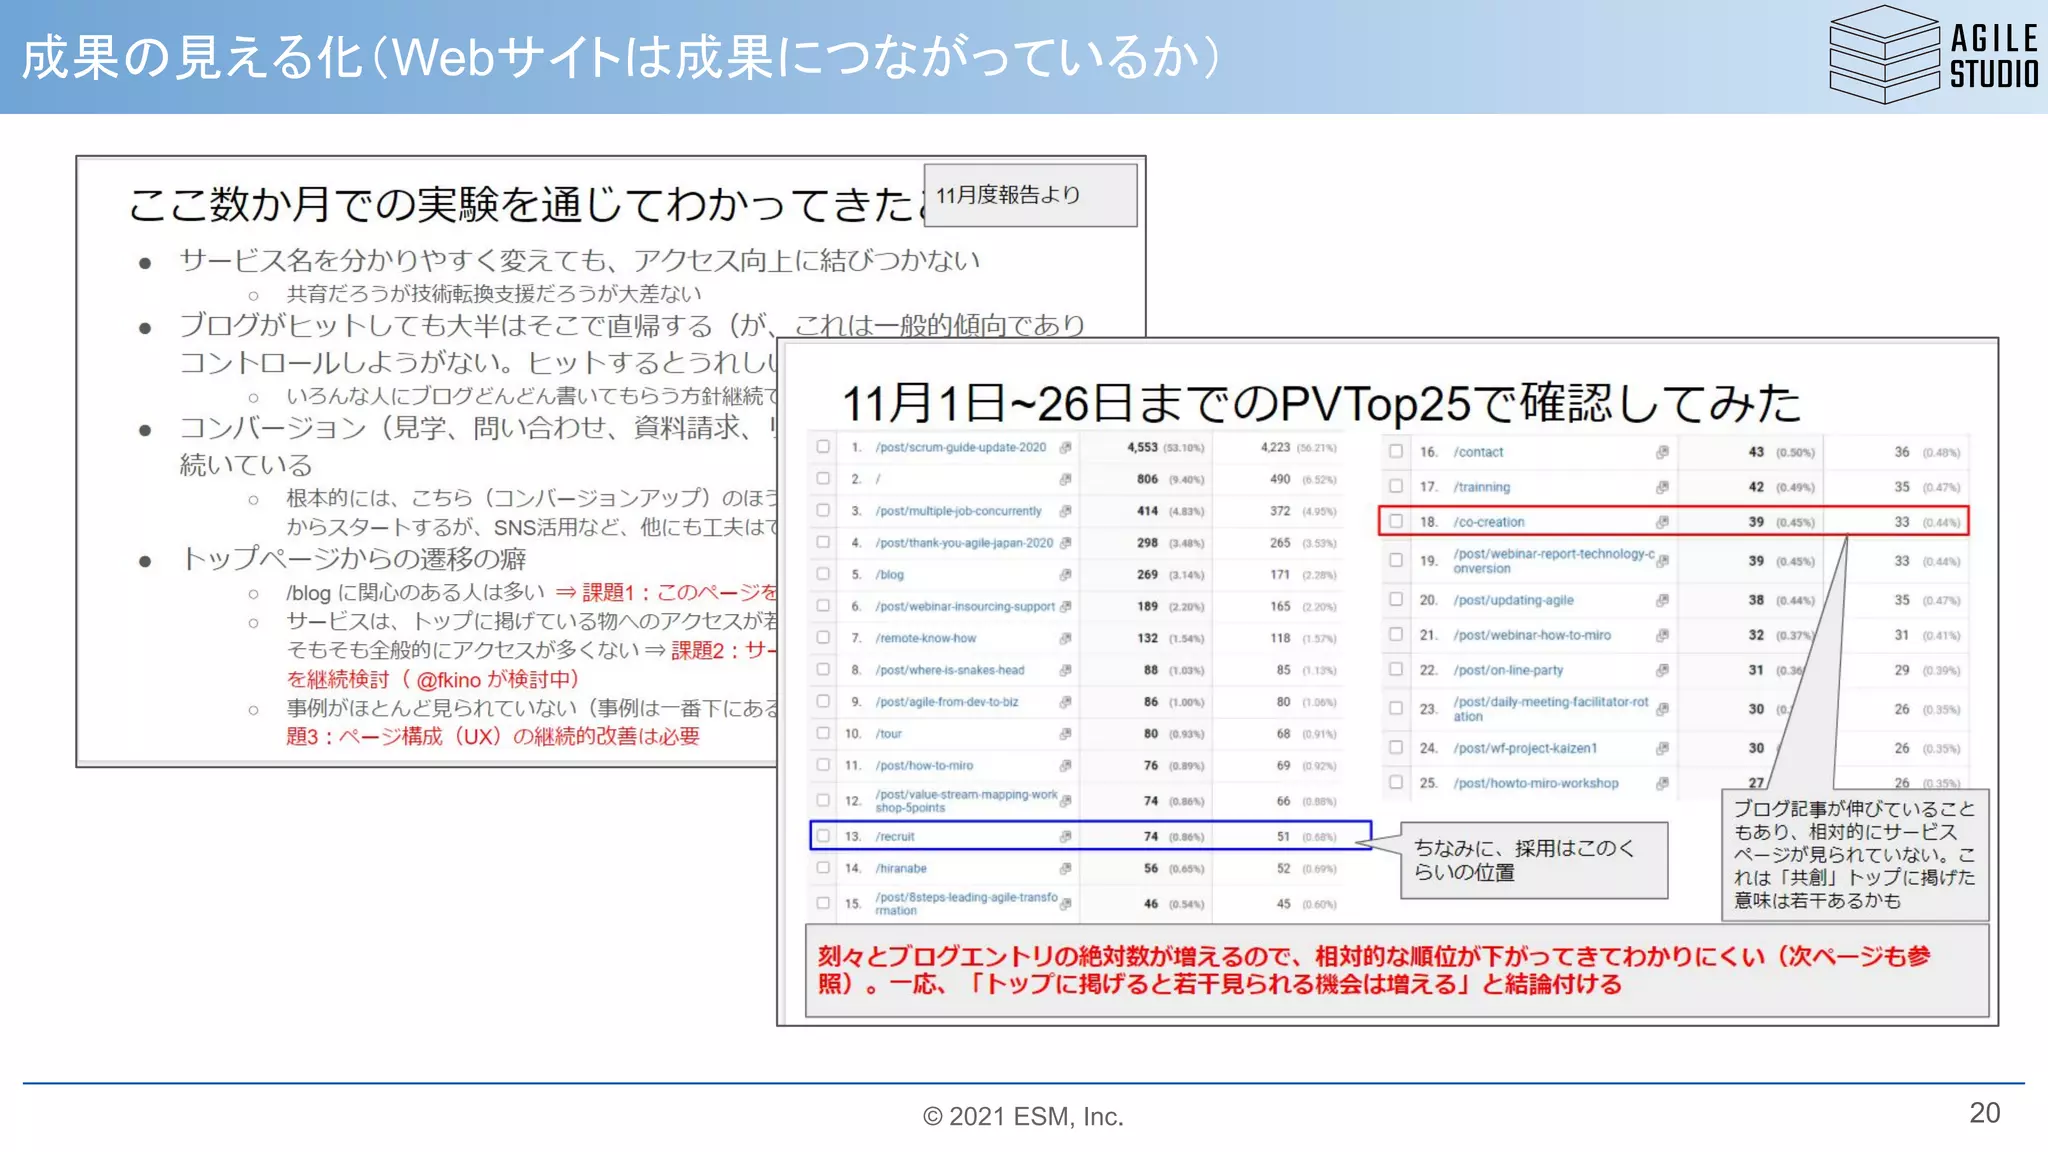The width and height of the screenshot is (2048, 1152).
Task: Open external icon for the /trainning row
Action: point(1662,487)
